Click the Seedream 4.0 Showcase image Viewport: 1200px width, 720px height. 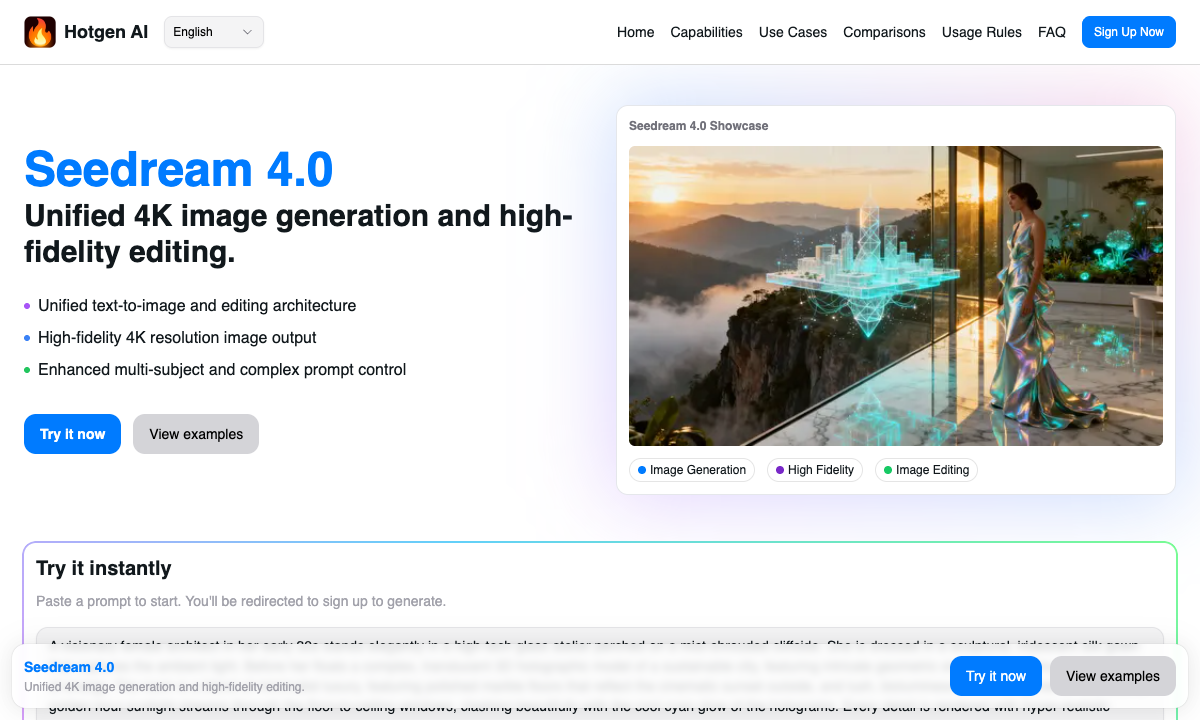(x=895, y=295)
